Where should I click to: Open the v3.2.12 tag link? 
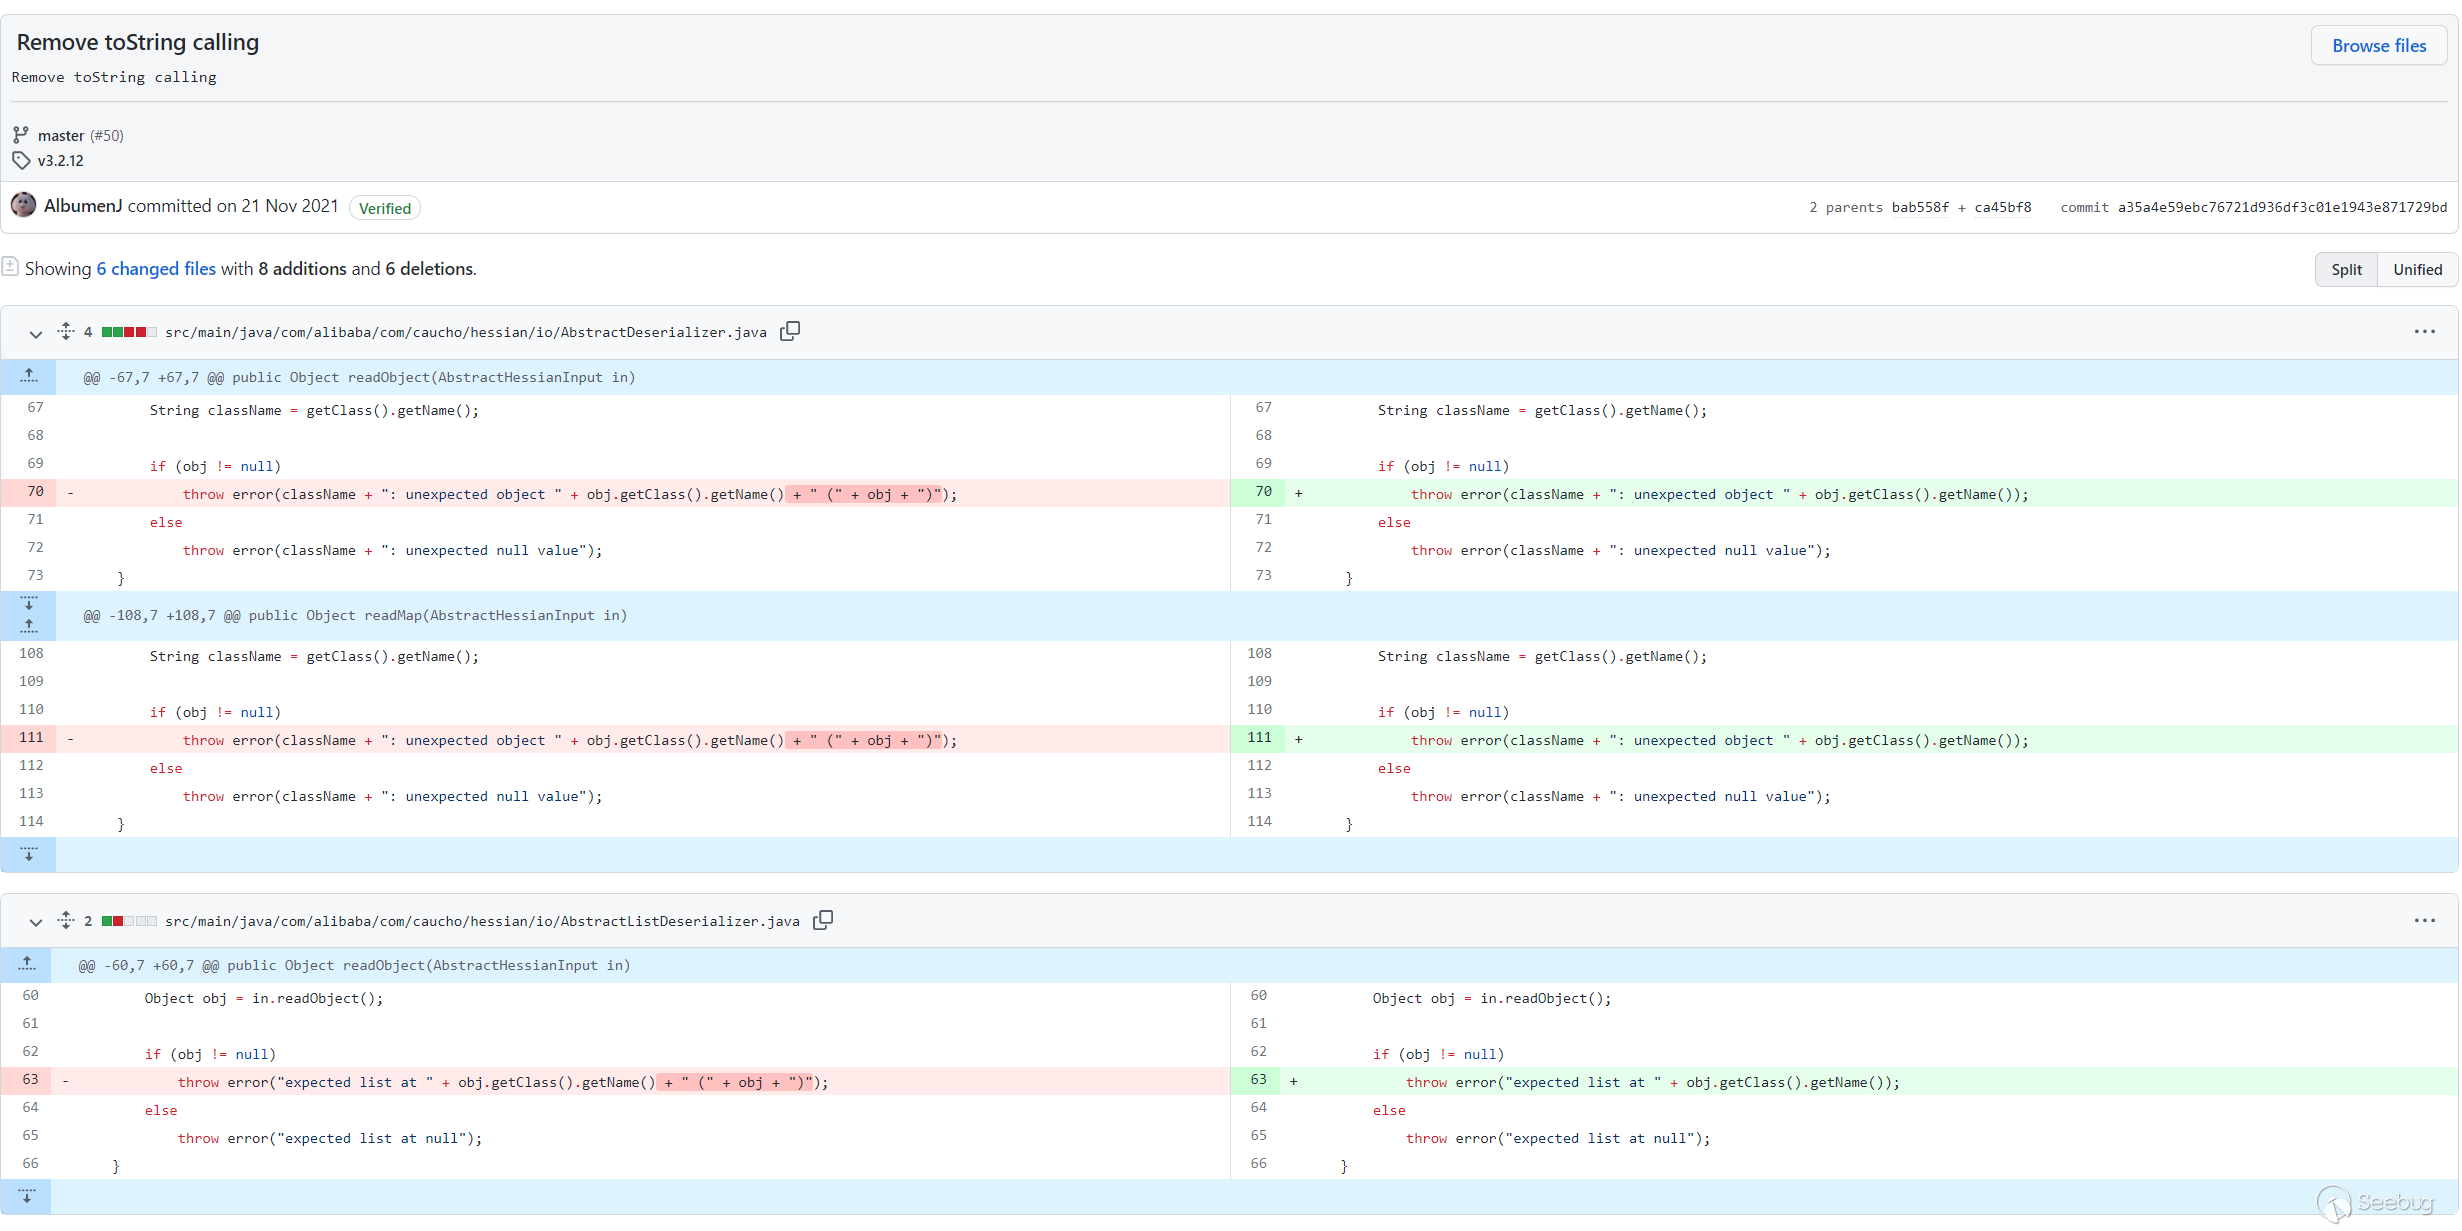coord(61,161)
